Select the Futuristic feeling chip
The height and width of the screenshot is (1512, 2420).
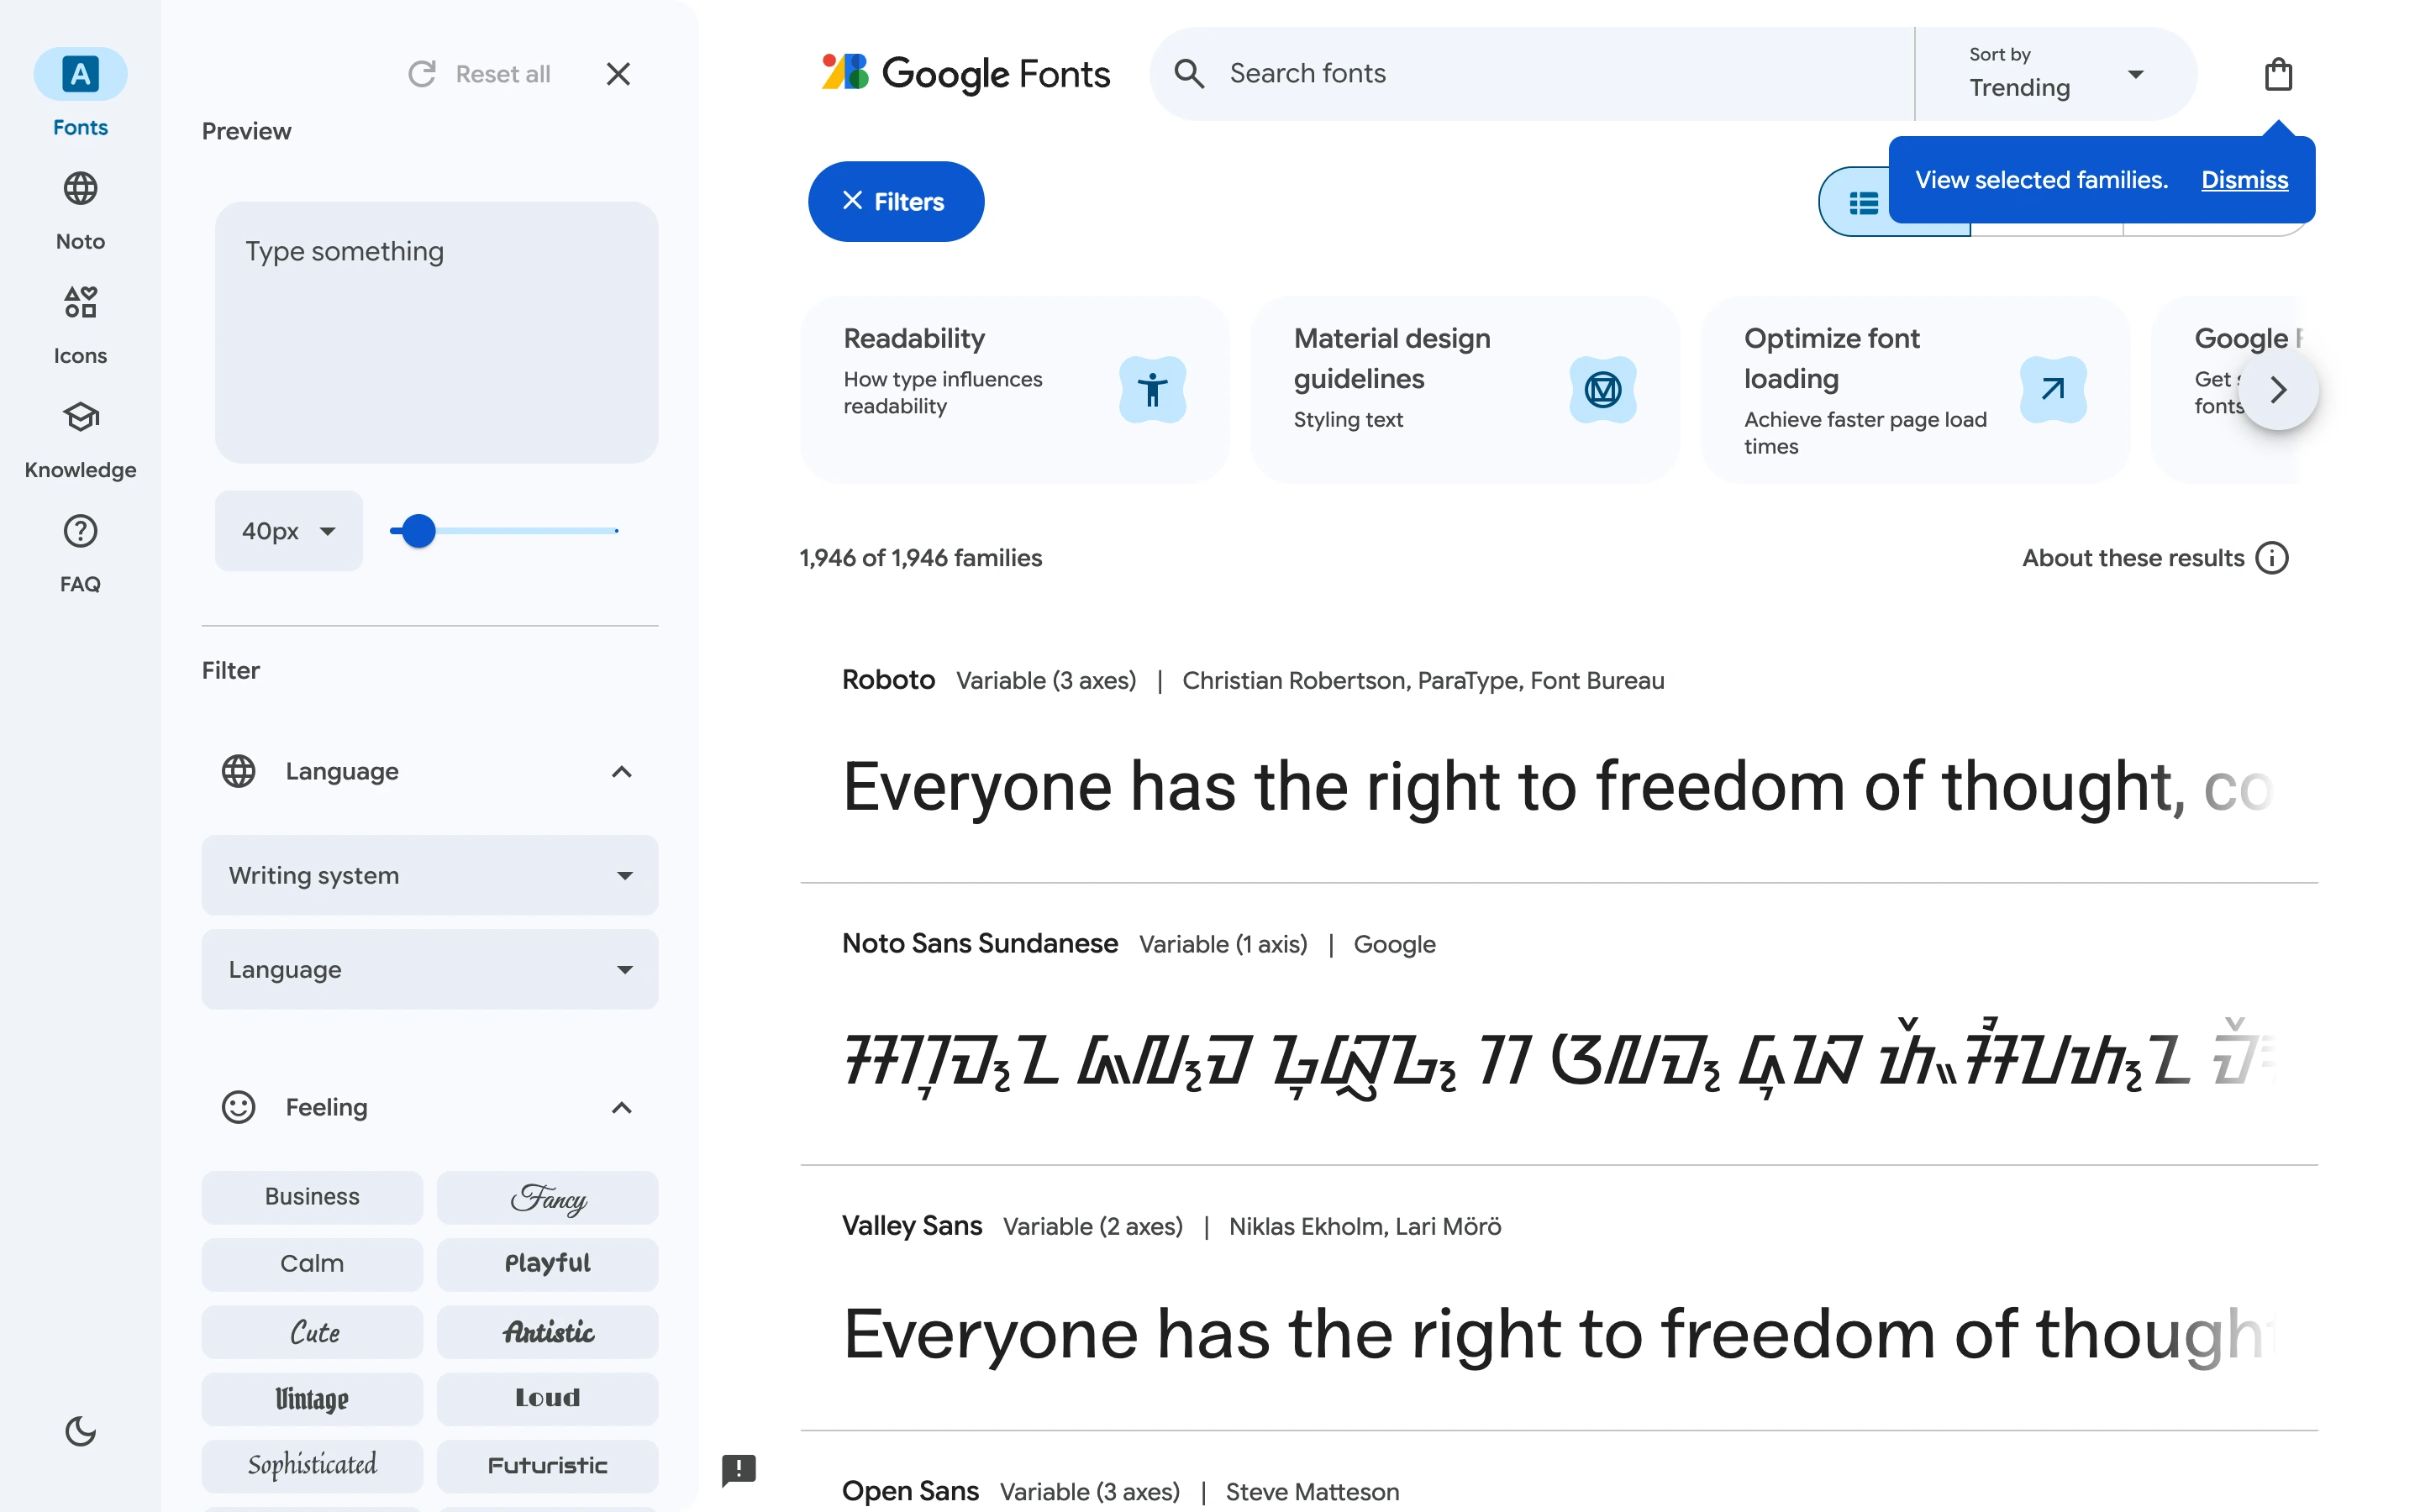point(547,1466)
